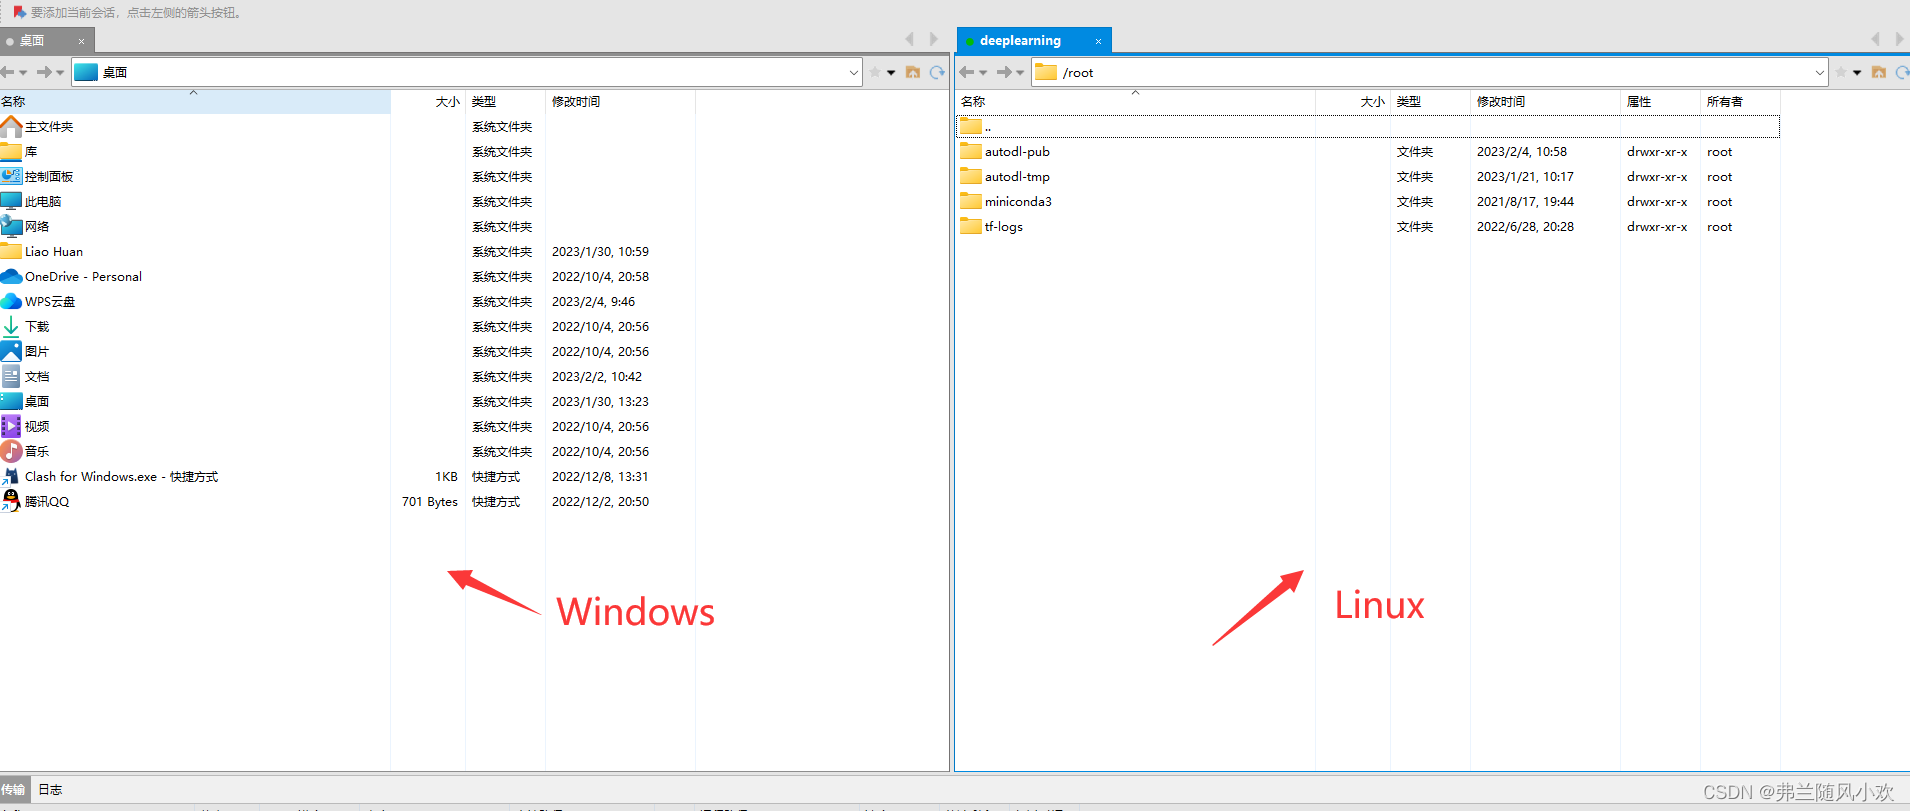Sort local files by the 大小 column
Screen dimensions: 1910x811
point(428,101)
